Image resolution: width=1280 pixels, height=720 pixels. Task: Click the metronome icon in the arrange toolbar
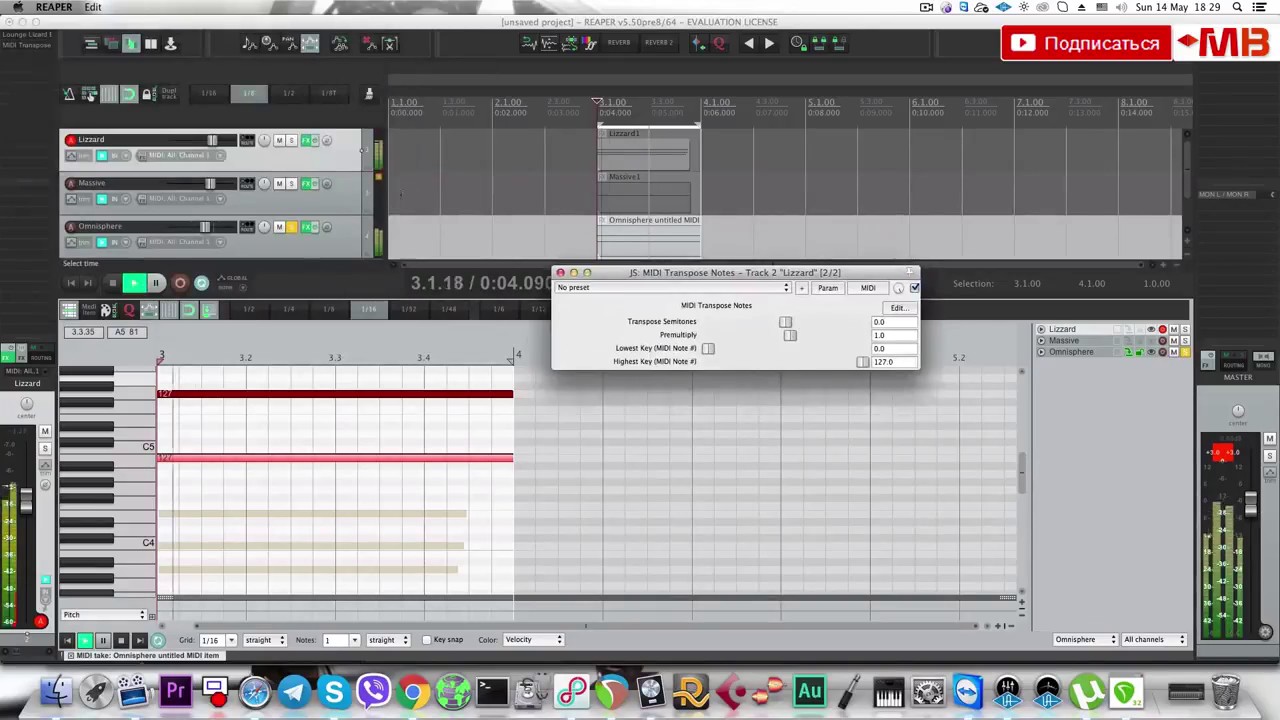69,94
